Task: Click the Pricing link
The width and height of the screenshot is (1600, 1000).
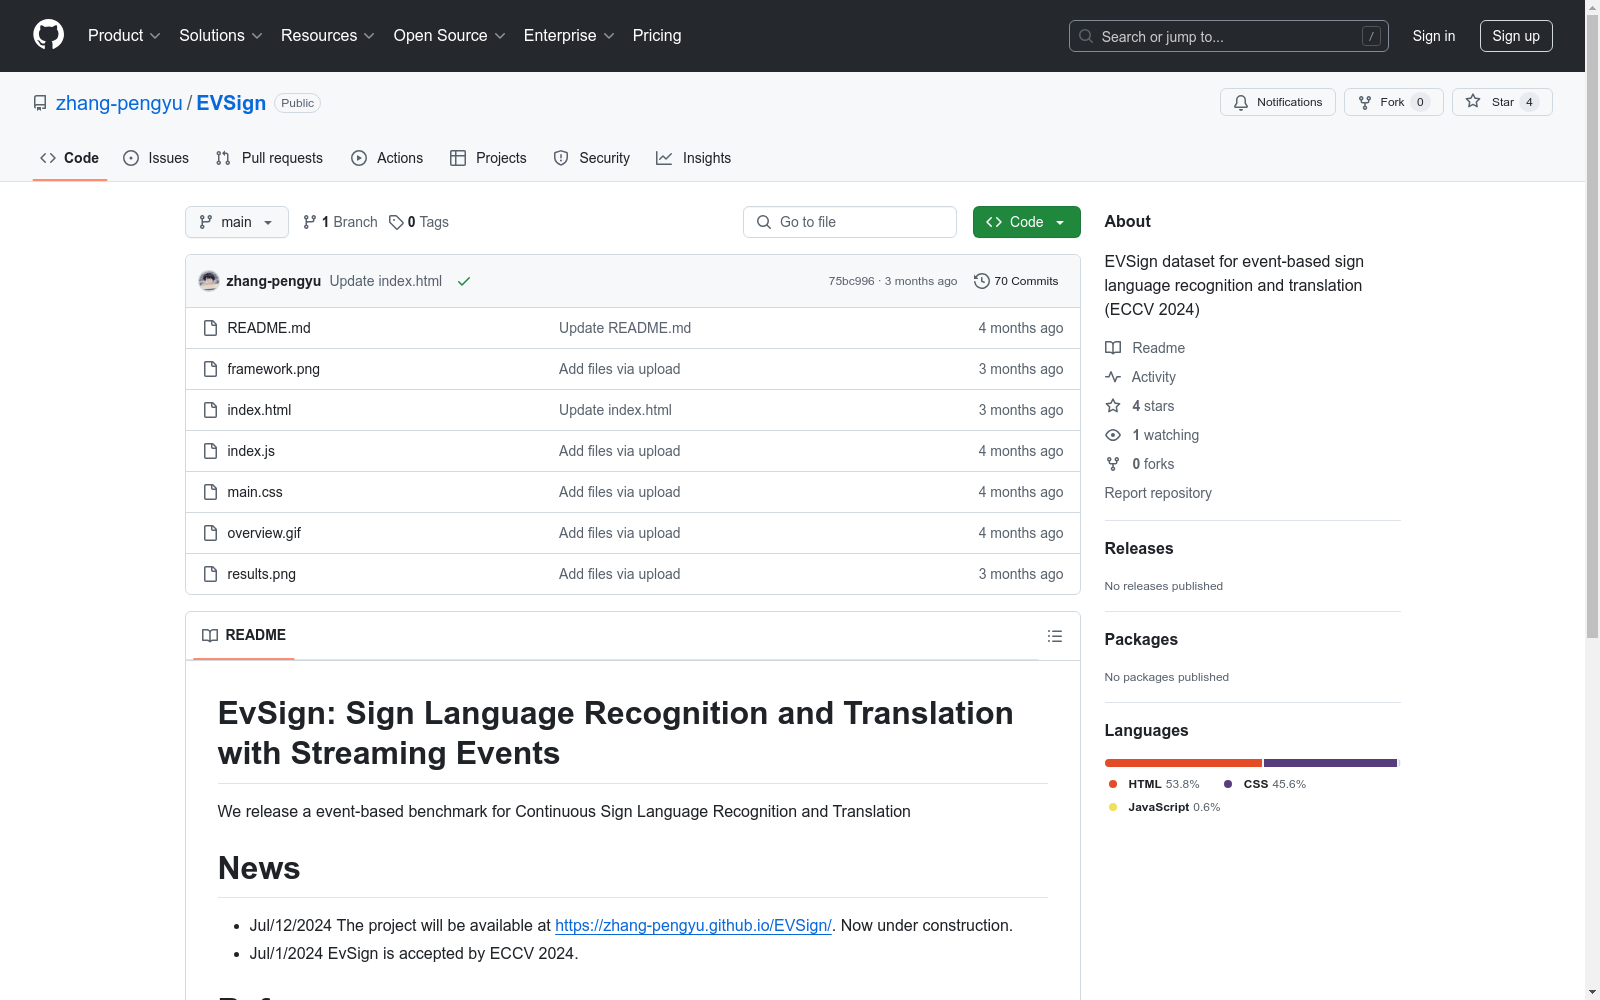Action: 657,35
